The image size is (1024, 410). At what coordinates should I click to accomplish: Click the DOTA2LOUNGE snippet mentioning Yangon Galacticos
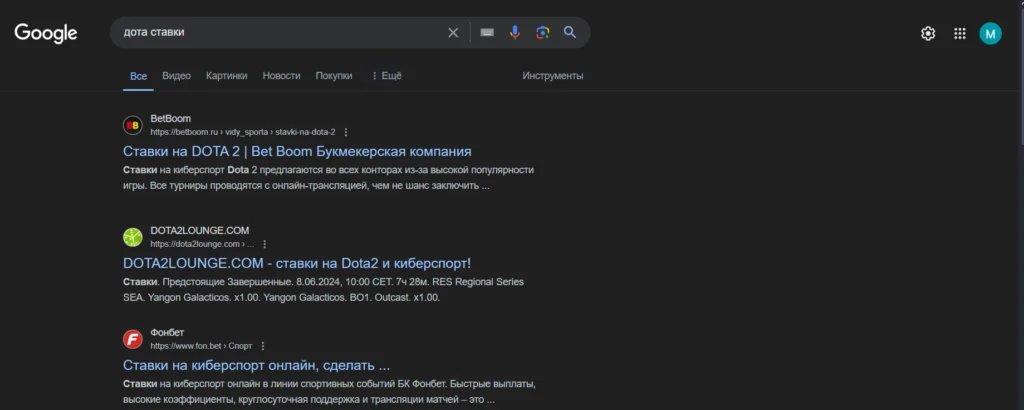coord(323,289)
